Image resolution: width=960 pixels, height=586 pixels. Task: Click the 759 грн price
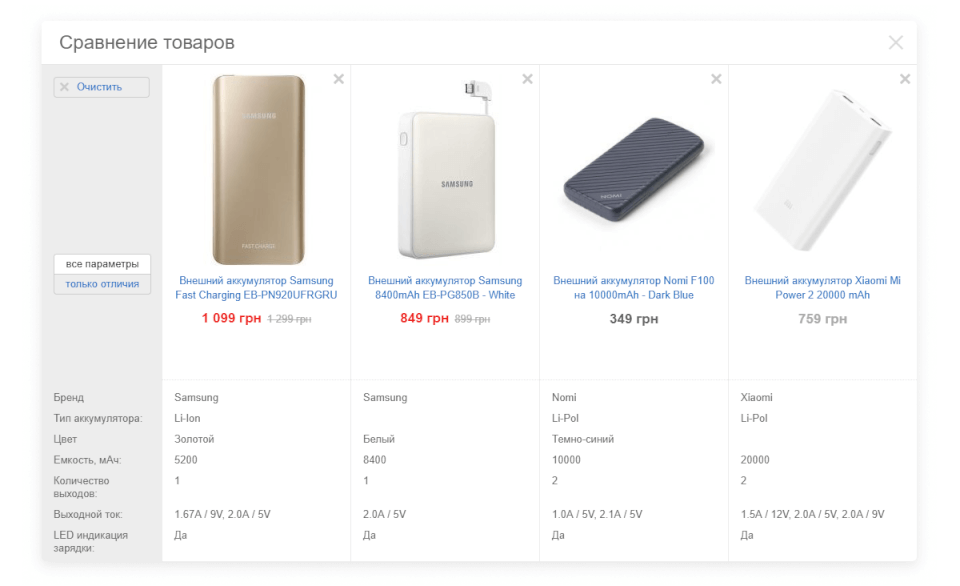[823, 319]
